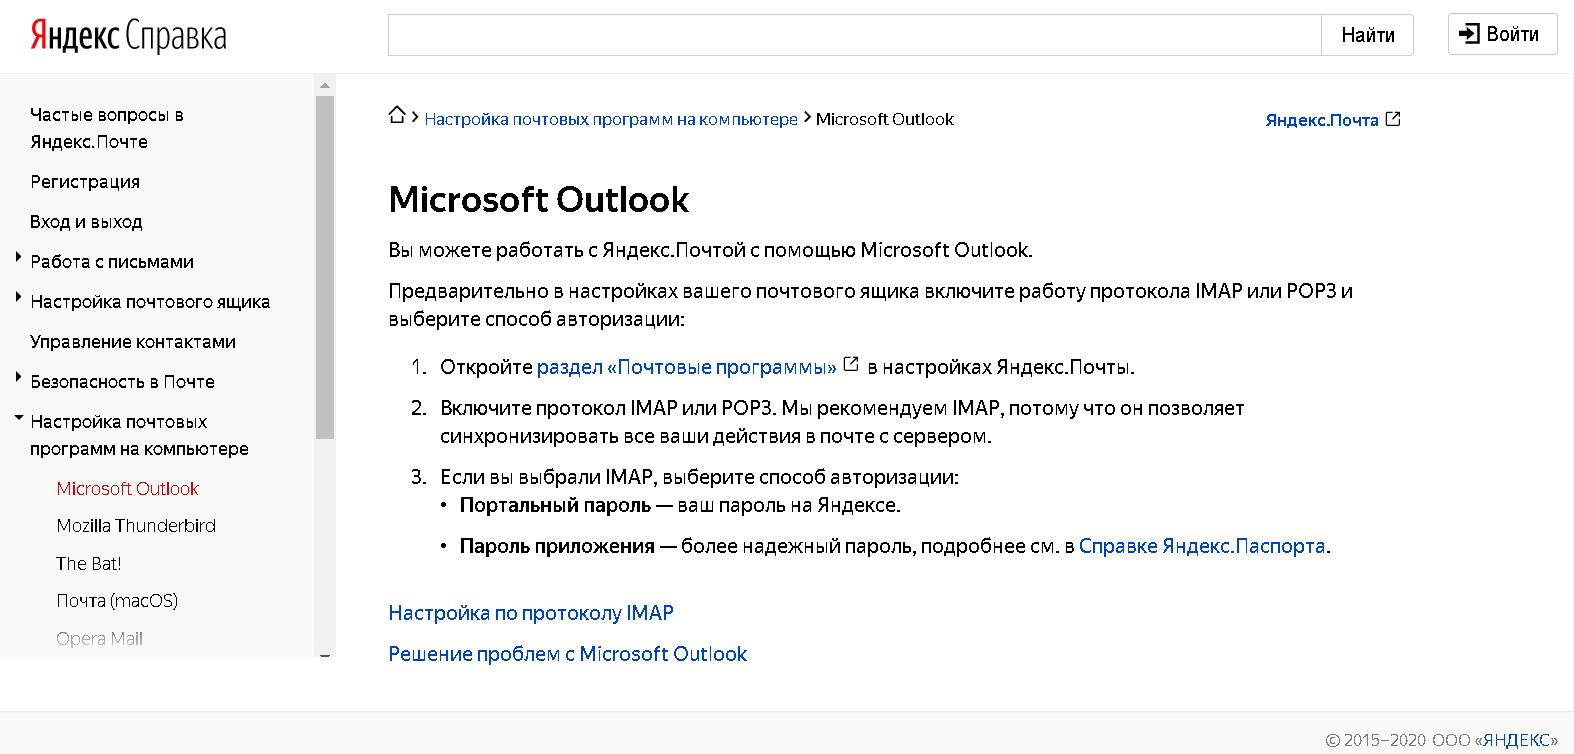Click the Яндекс Справка logo
The width and height of the screenshot is (1574, 754).
tap(128, 36)
